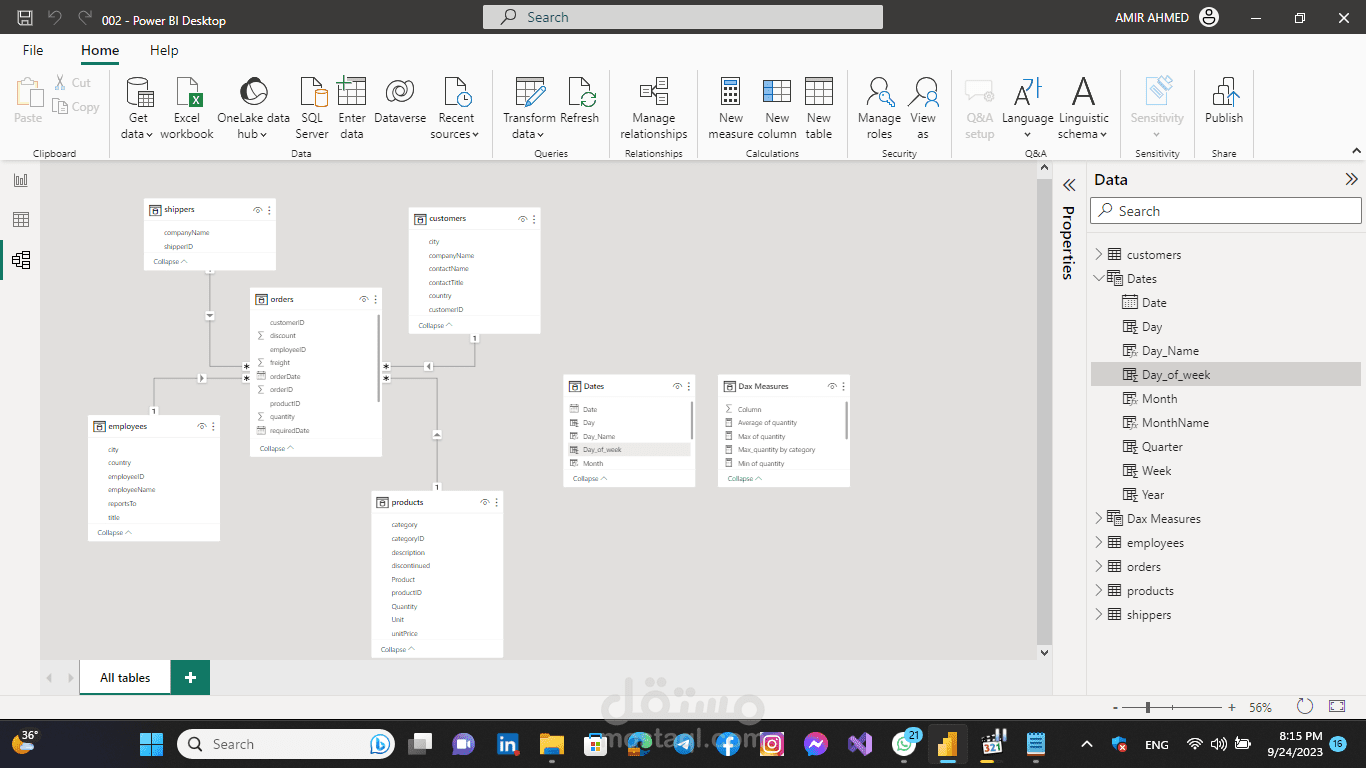1366x768 pixels.
Task: Expand products in Data pane
Action: pyautogui.click(x=1098, y=591)
